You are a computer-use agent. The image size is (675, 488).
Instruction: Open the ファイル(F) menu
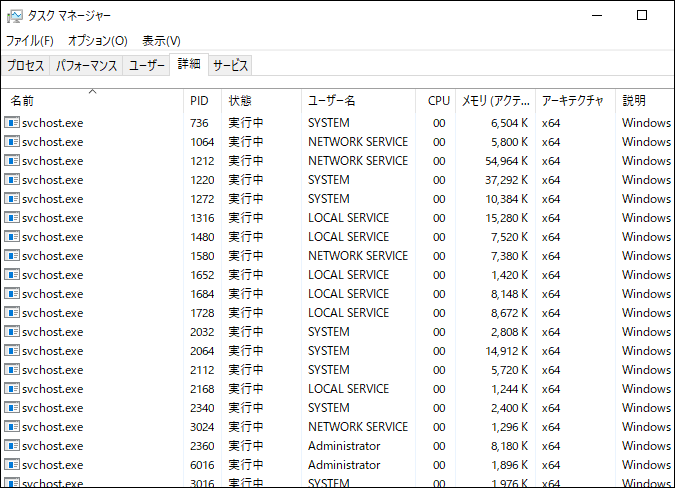(30, 41)
